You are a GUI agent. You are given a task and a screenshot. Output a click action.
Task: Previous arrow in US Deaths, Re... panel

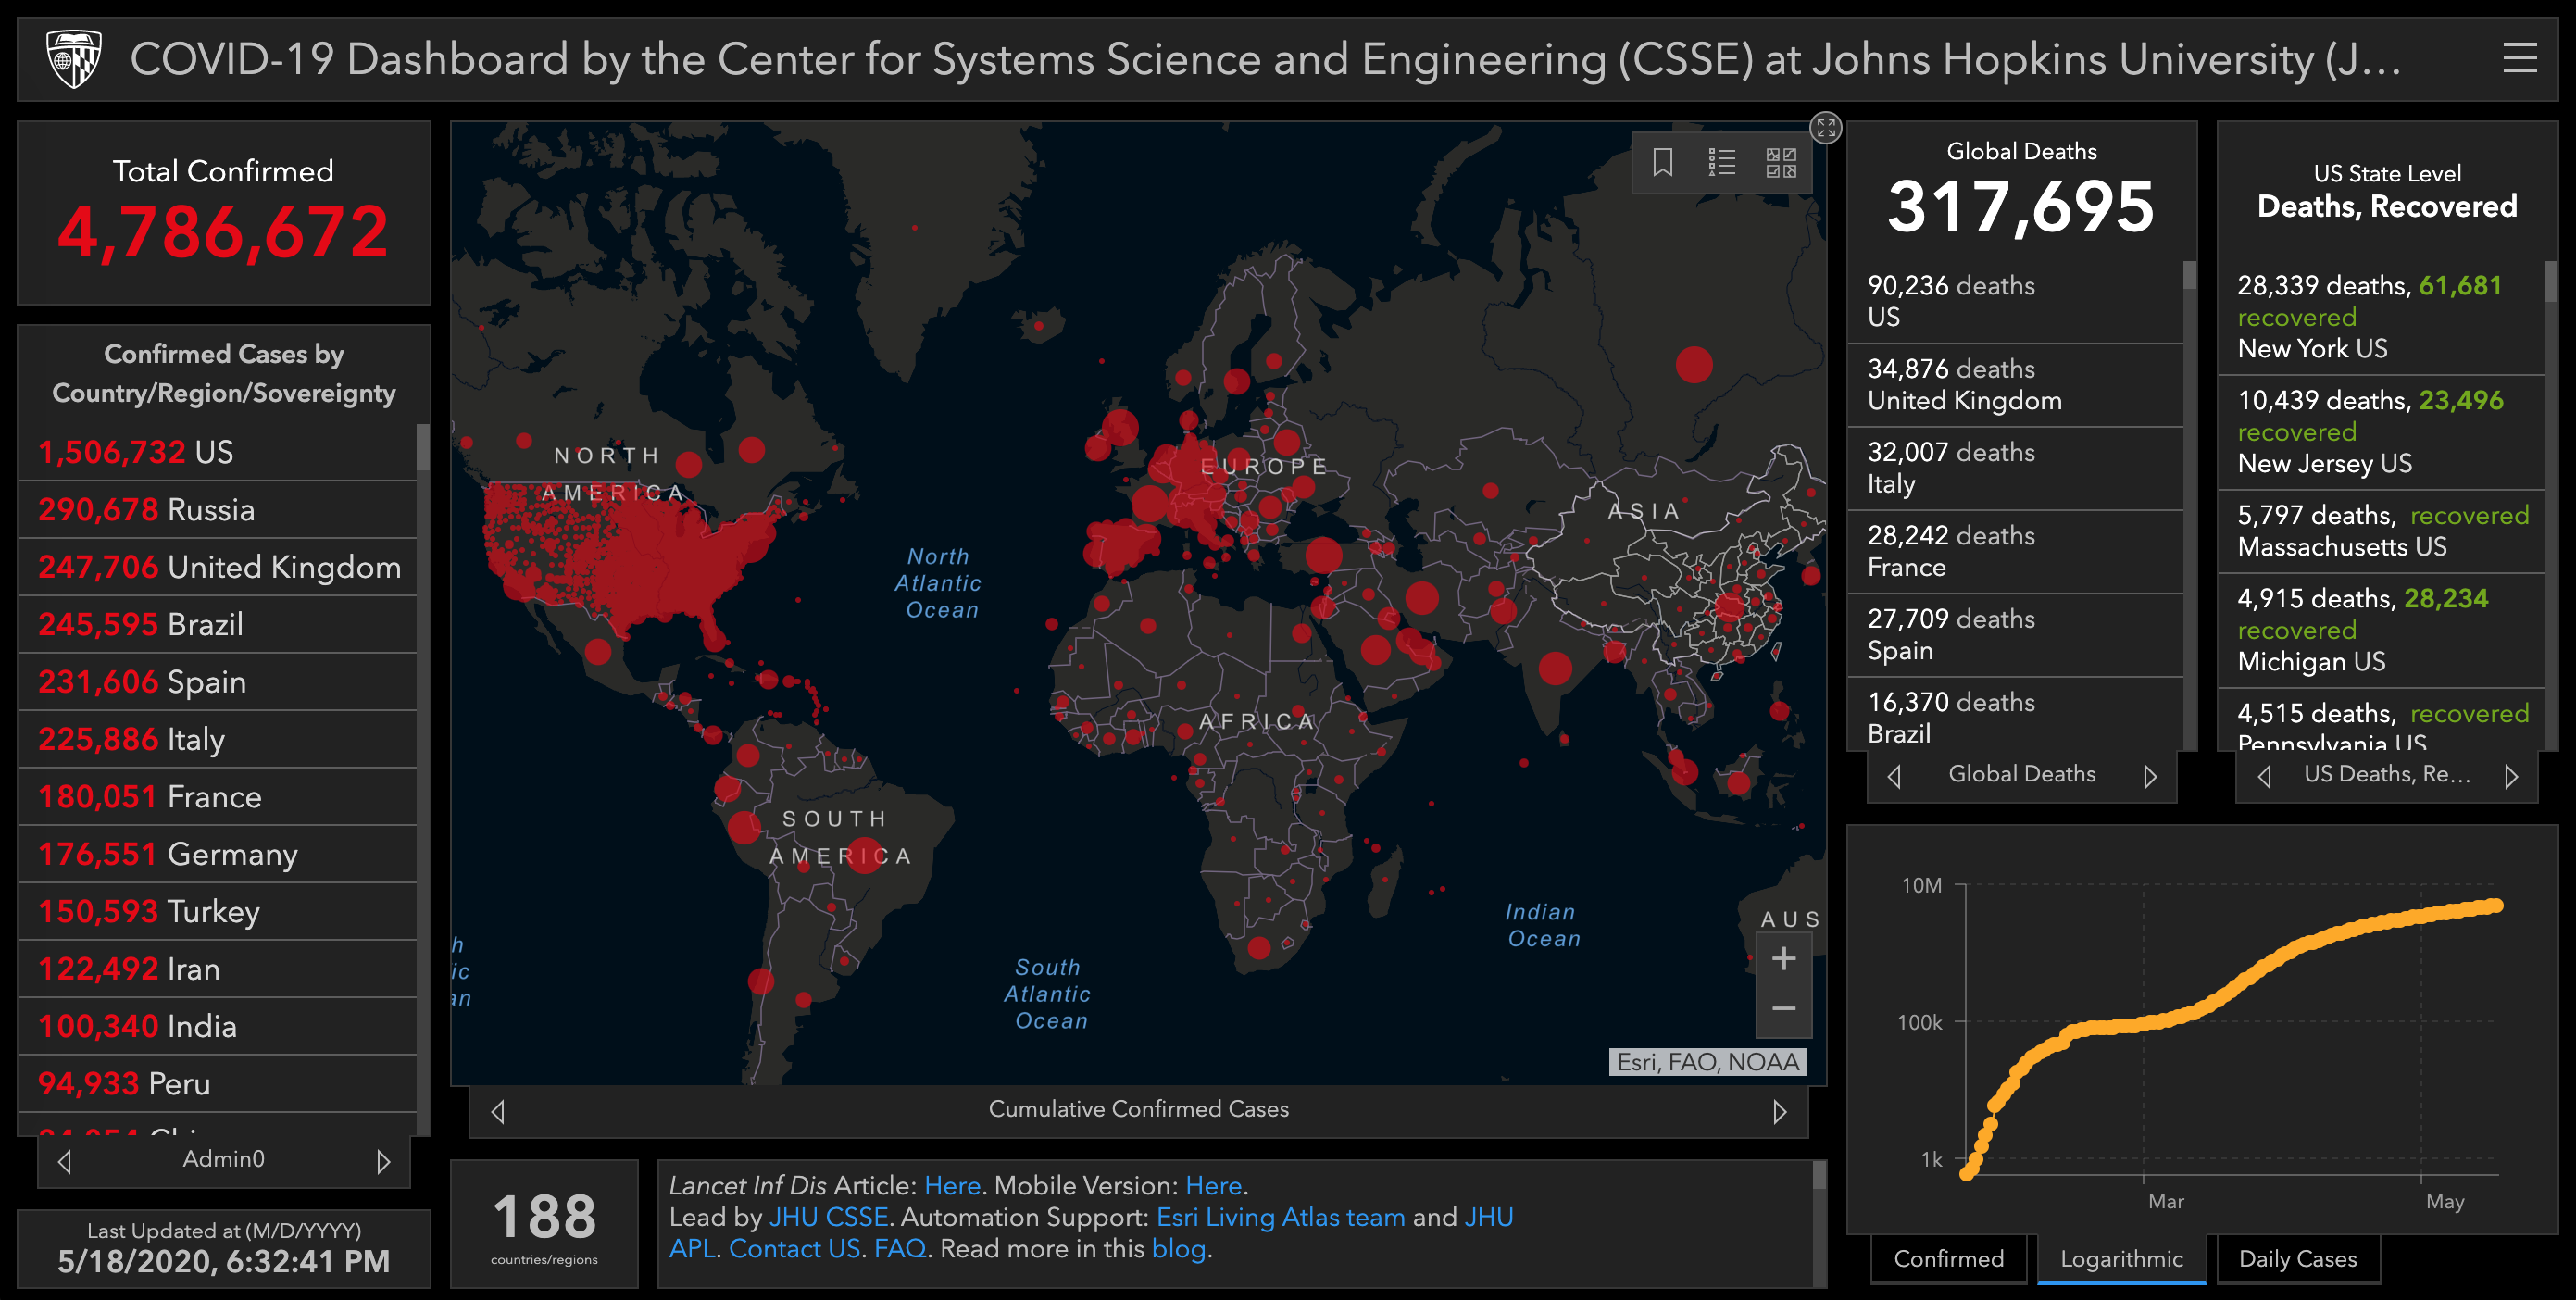(2265, 776)
